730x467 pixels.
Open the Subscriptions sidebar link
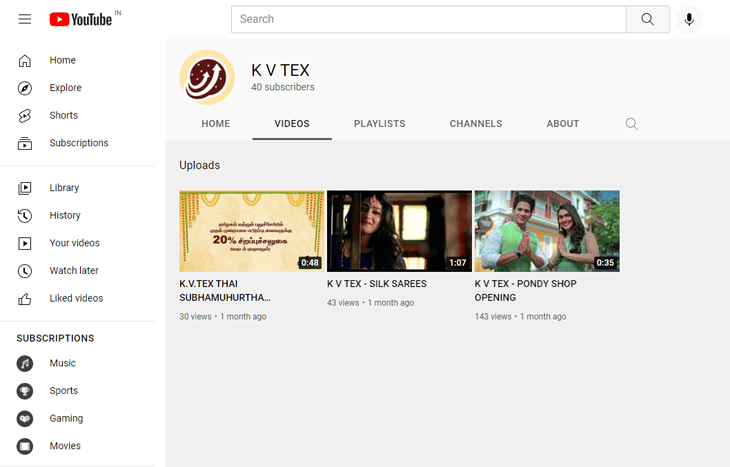tap(79, 143)
